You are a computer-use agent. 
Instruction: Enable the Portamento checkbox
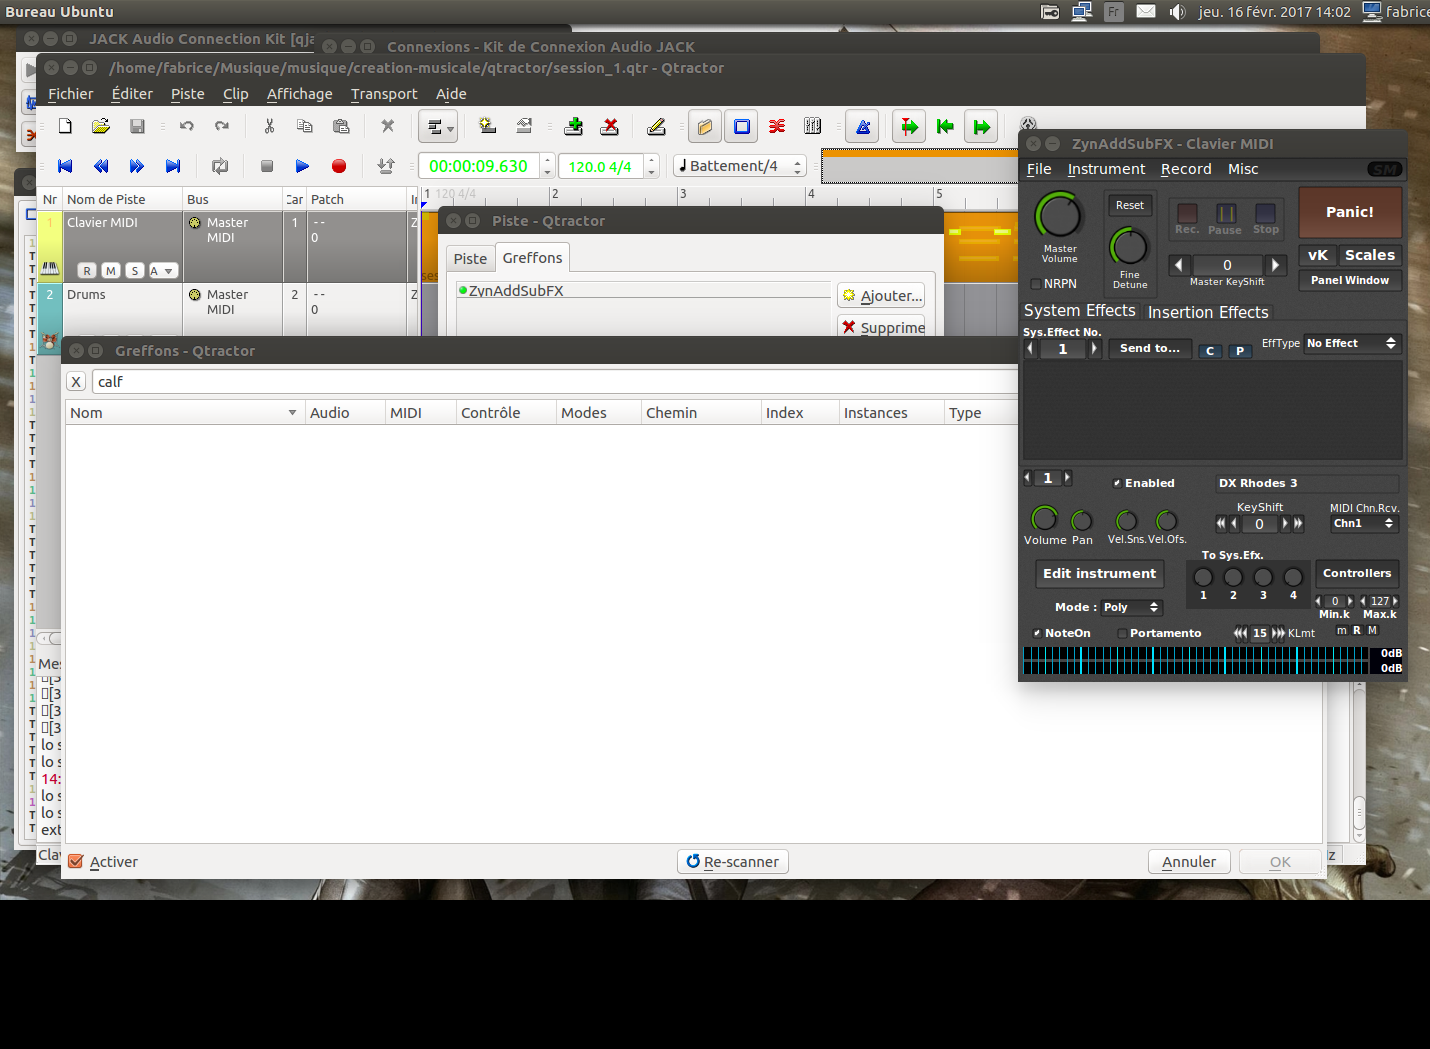pos(1122,633)
